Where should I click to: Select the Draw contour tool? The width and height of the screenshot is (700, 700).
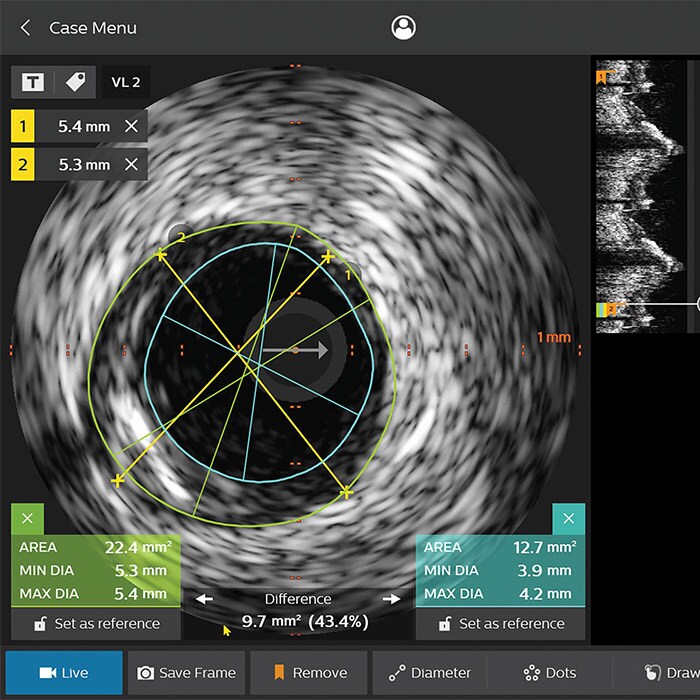[x=672, y=673]
